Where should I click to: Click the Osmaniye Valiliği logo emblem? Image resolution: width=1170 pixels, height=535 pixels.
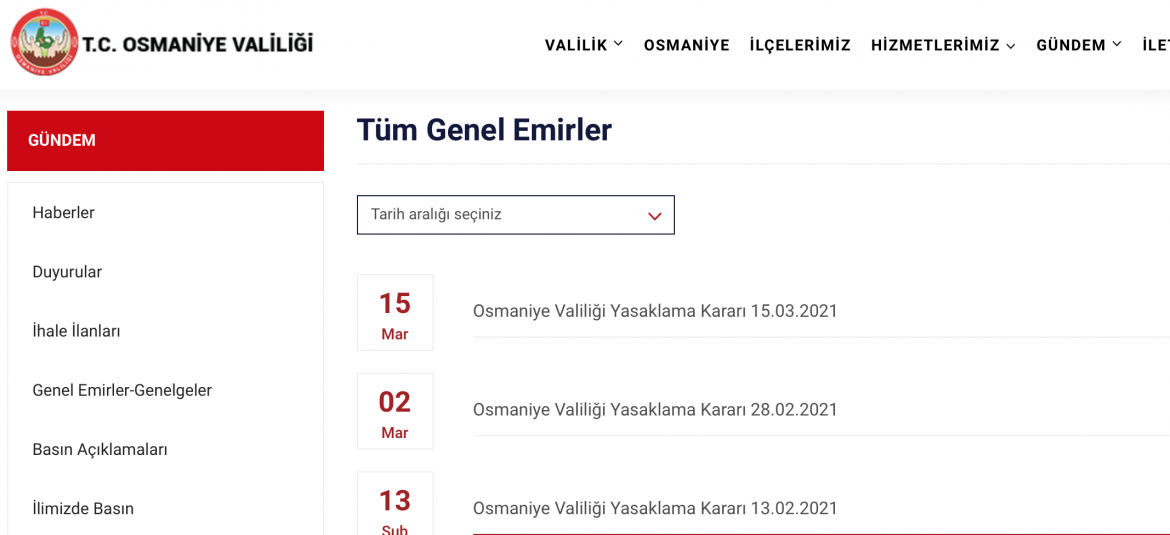pyautogui.click(x=45, y=45)
